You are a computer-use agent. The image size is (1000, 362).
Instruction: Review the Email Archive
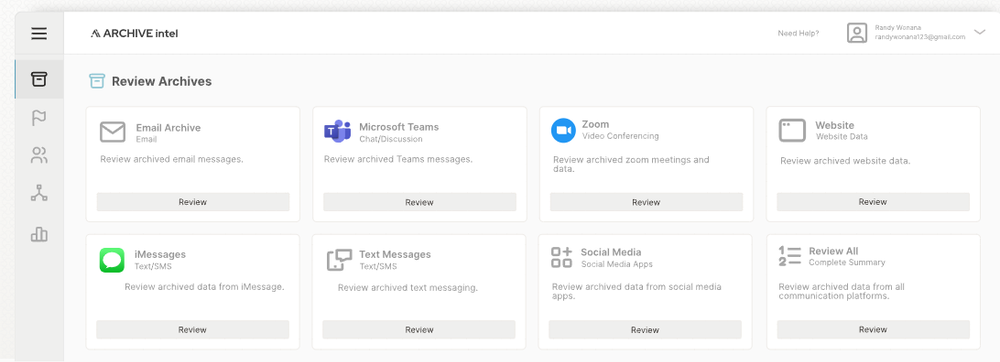coord(193,202)
